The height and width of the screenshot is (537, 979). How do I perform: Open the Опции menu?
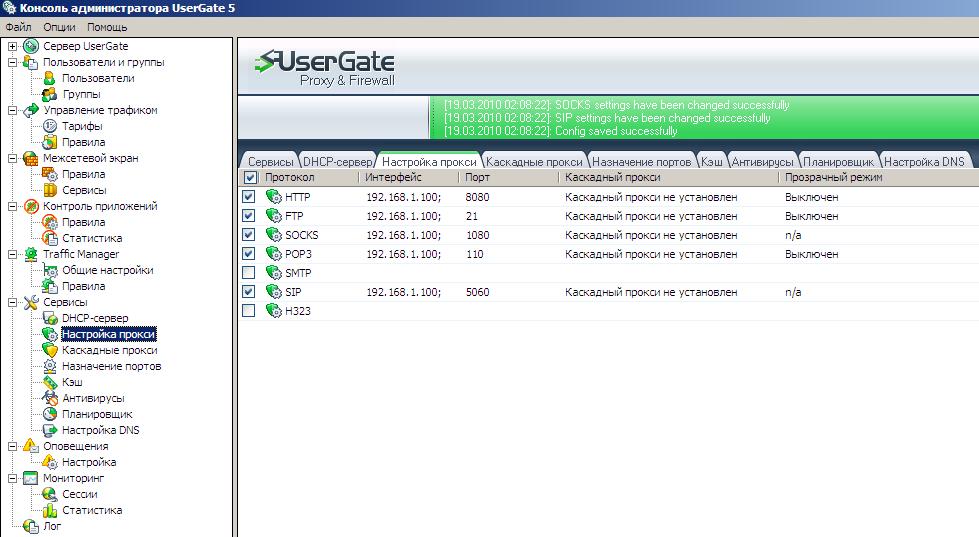[x=59, y=27]
